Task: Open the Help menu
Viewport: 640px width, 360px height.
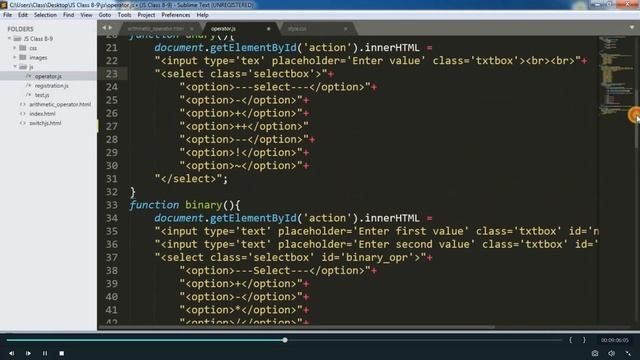Action: click(202, 15)
